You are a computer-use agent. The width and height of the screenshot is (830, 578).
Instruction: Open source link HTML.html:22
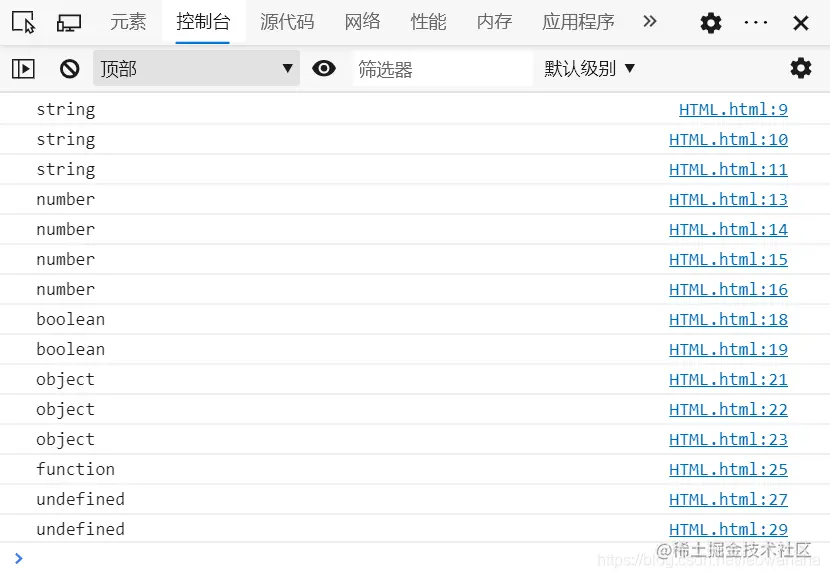tap(728, 410)
